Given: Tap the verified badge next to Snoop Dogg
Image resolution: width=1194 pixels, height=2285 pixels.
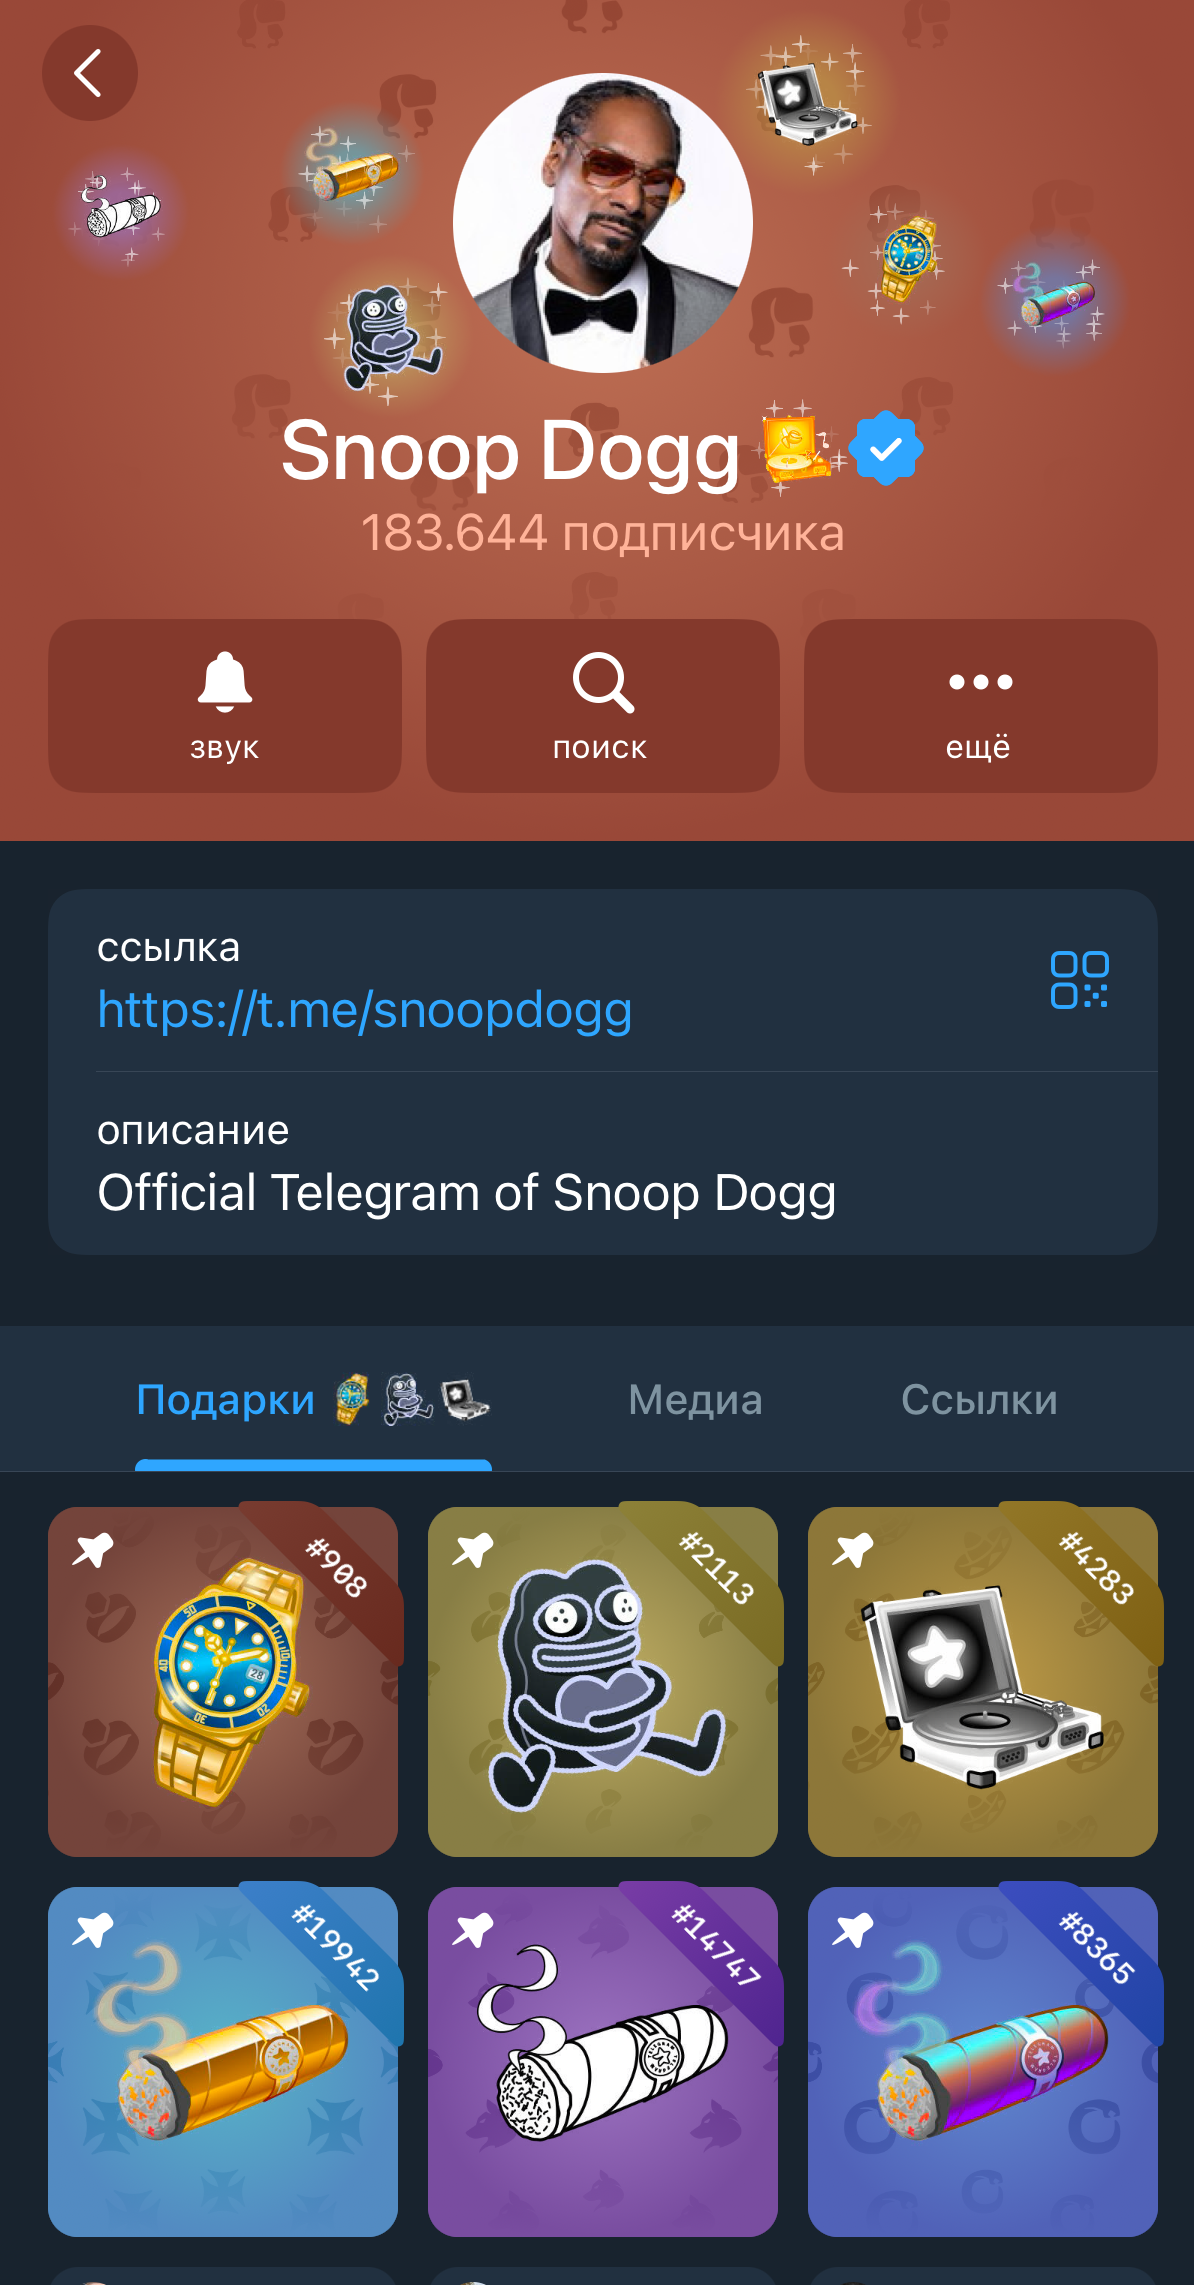Looking at the screenshot, I should [885, 449].
